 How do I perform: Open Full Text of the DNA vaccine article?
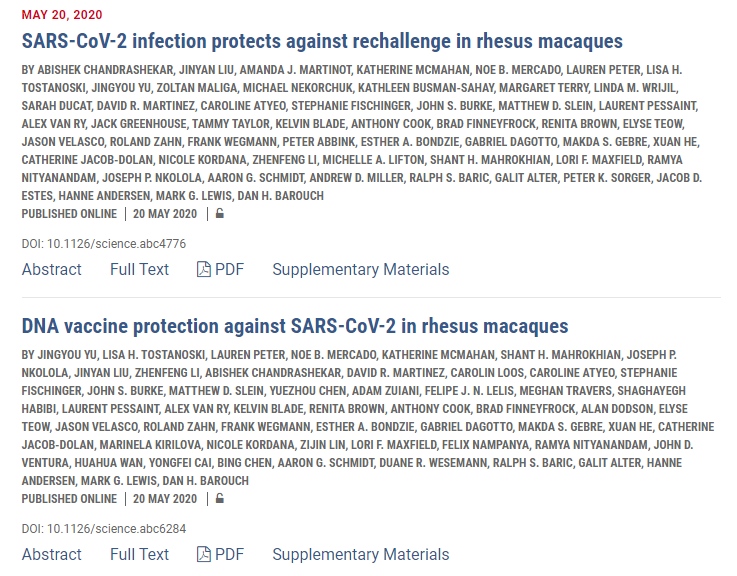click(x=139, y=554)
